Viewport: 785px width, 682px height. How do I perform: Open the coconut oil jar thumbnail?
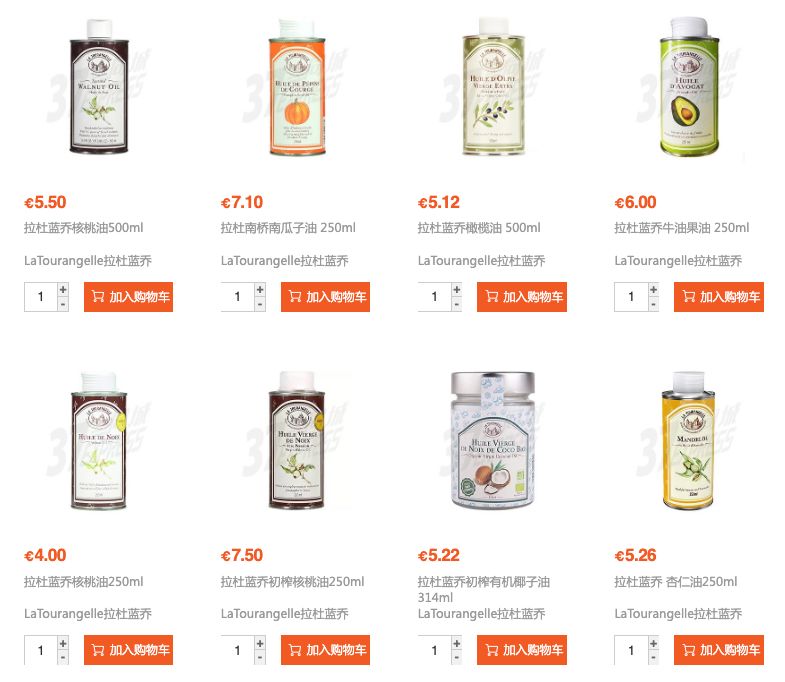(x=493, y=440)
